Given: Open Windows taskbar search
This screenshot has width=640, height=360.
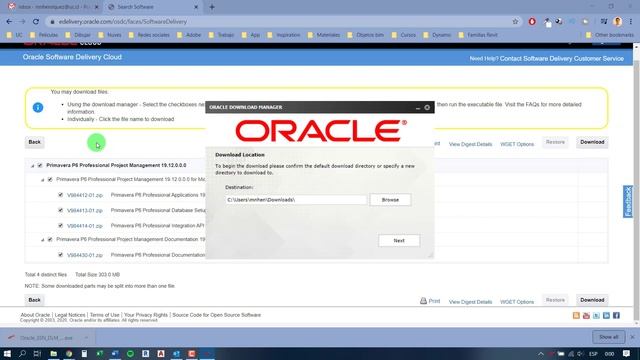Looking at the screenshot, I should pyautogui.click(x=22, y=353).
